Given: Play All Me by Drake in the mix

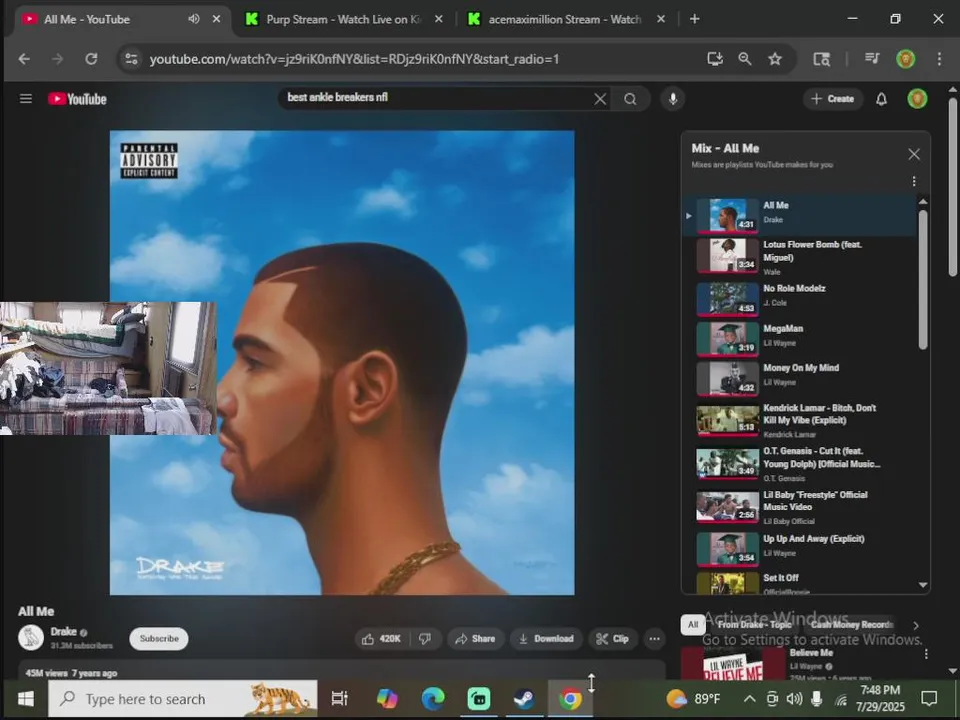Looking at the screenshot, I should click(799, 215).
